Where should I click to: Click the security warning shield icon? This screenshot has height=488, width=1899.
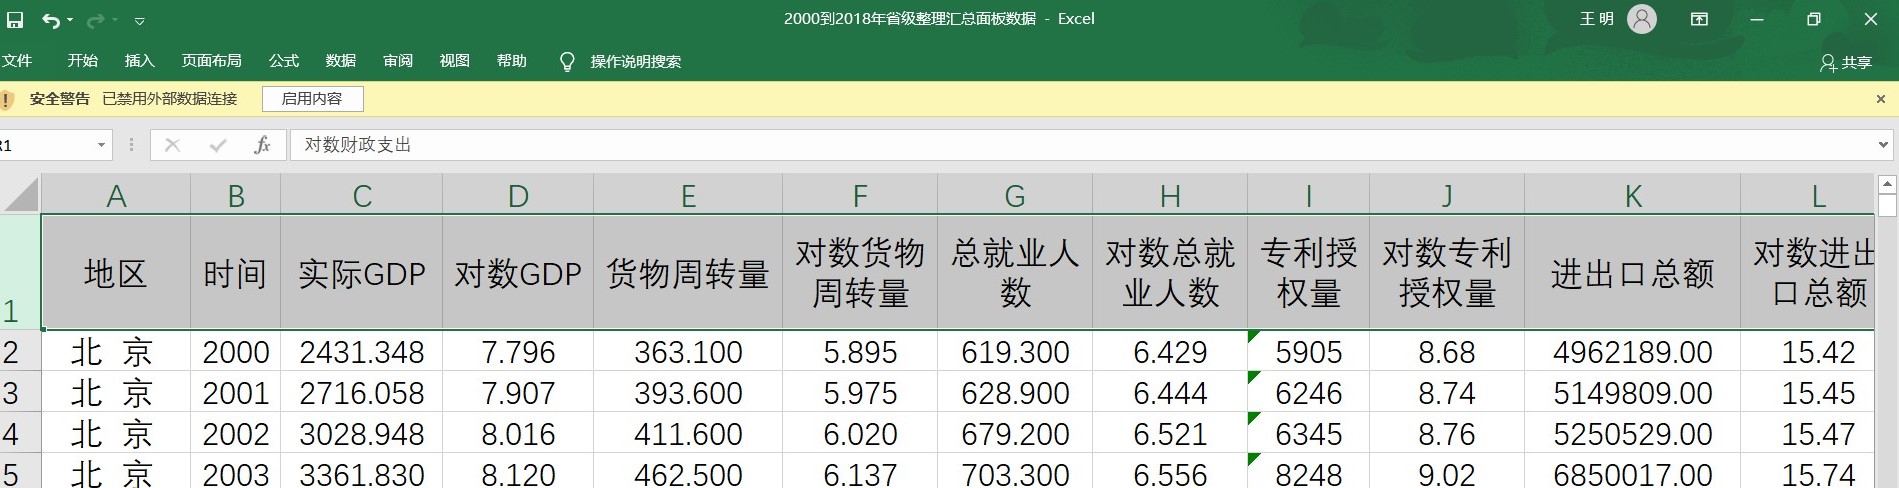point(6,99)
